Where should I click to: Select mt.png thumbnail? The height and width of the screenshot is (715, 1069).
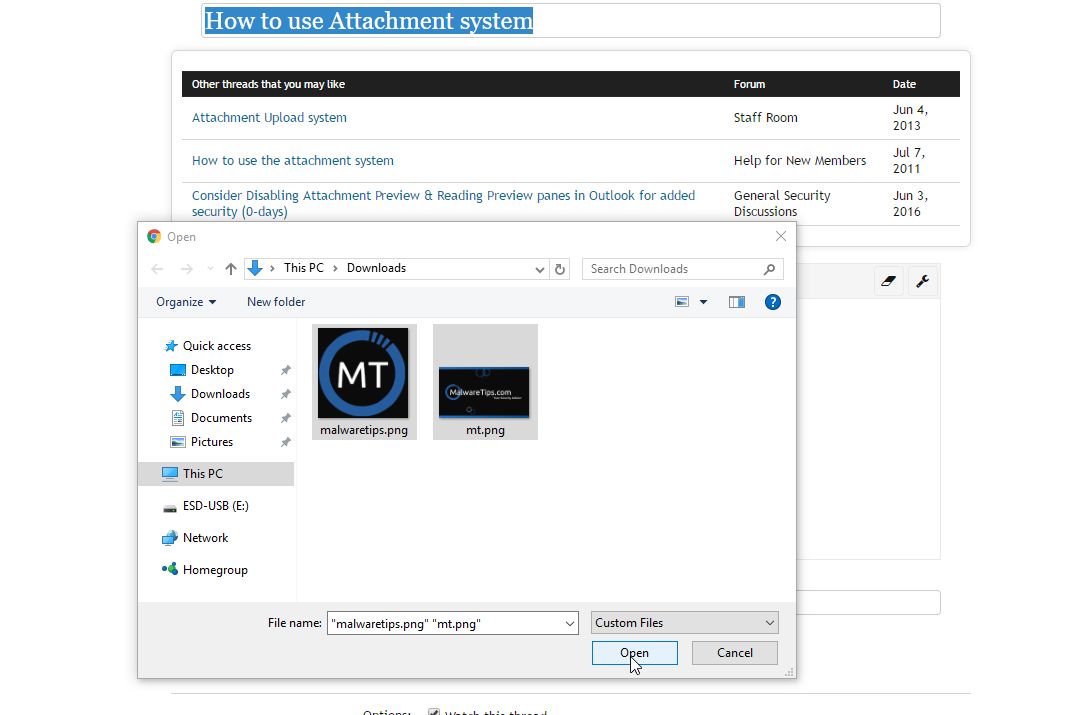click(x=485, y=382)
